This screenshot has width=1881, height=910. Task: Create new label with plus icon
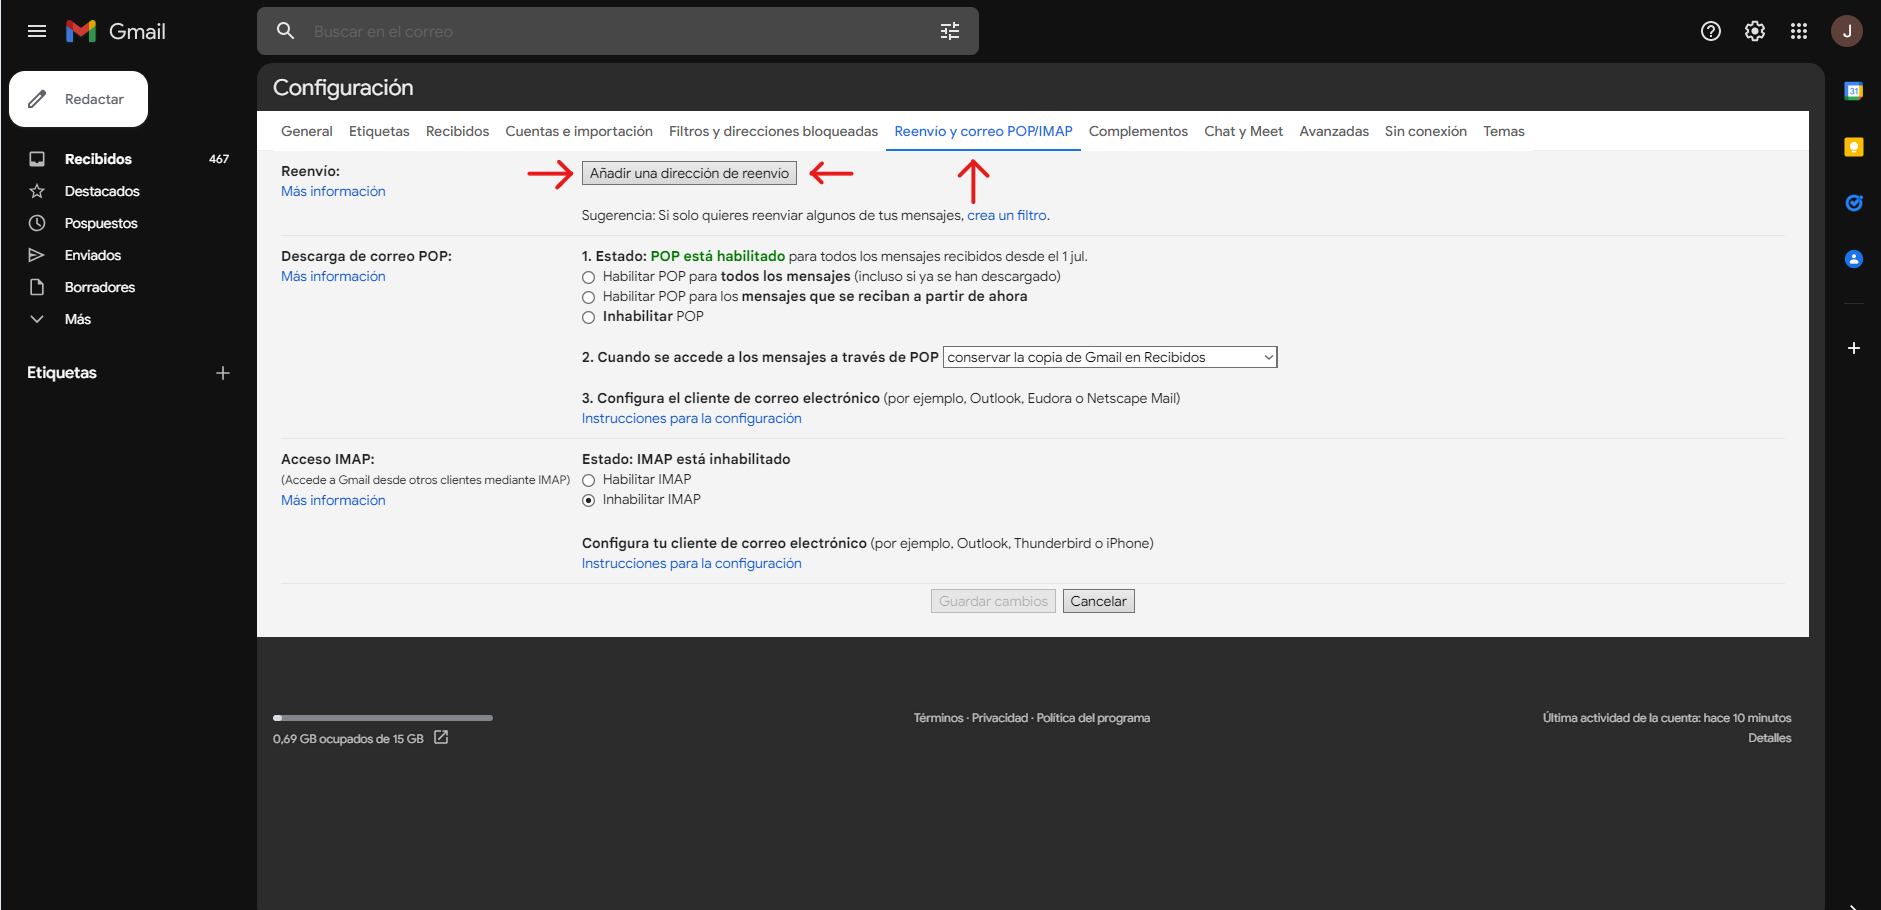coord(223,373)
